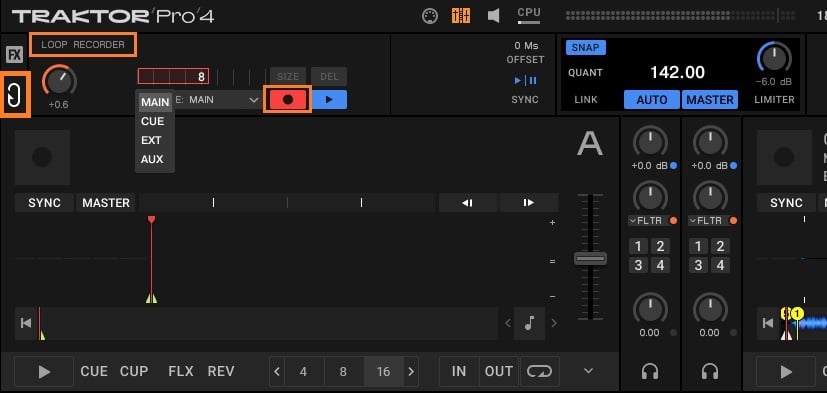
Task: Click the master clock play/pause sync icon
Action: 525,81
